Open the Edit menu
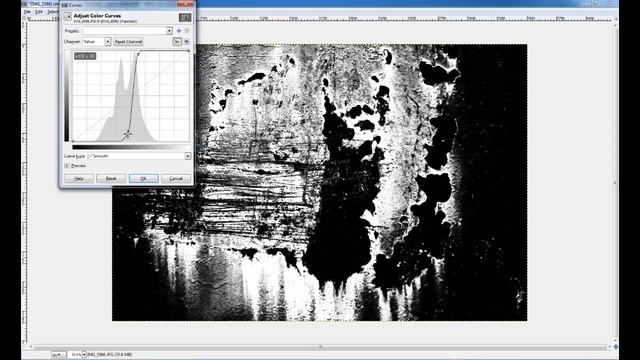640x360 pixels. tap(39, 12)
